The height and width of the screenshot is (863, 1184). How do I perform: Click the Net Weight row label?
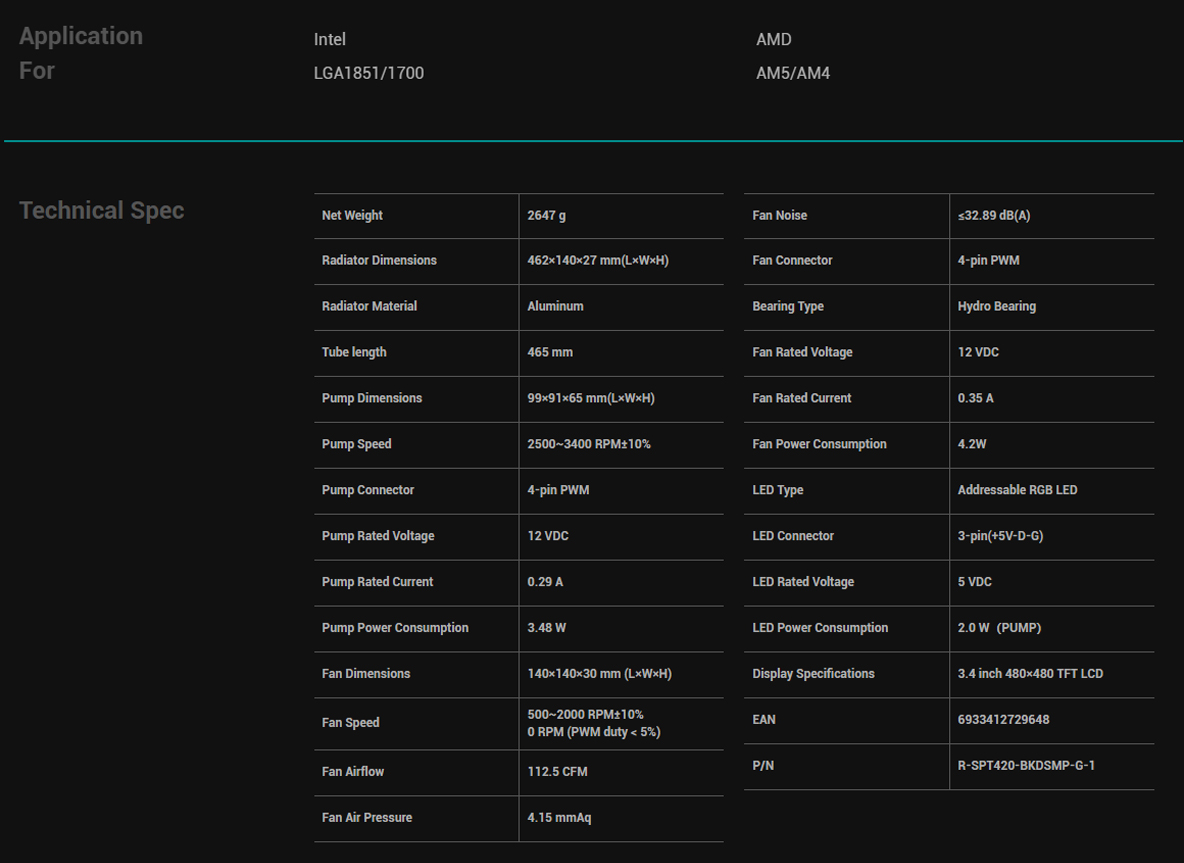click(352, 215)
